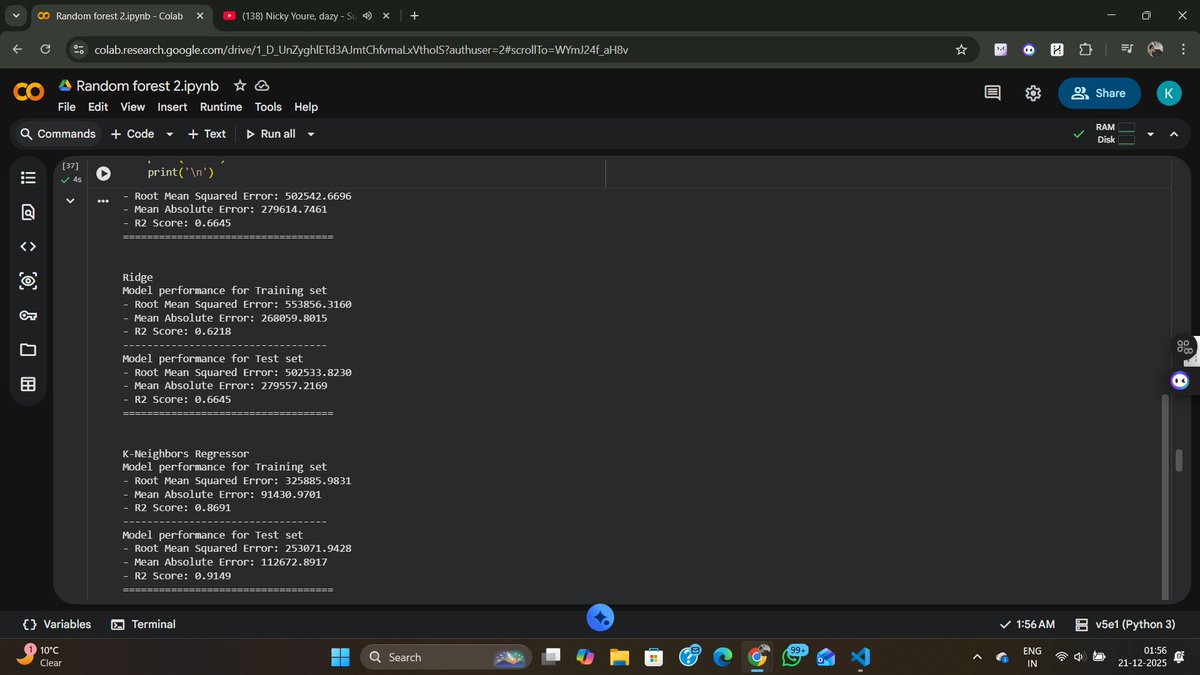Image resolution: width=1200 pixels, height=675 pixels.
Task: Open the purple face extension icon
Action: [x=1001, y=49]
